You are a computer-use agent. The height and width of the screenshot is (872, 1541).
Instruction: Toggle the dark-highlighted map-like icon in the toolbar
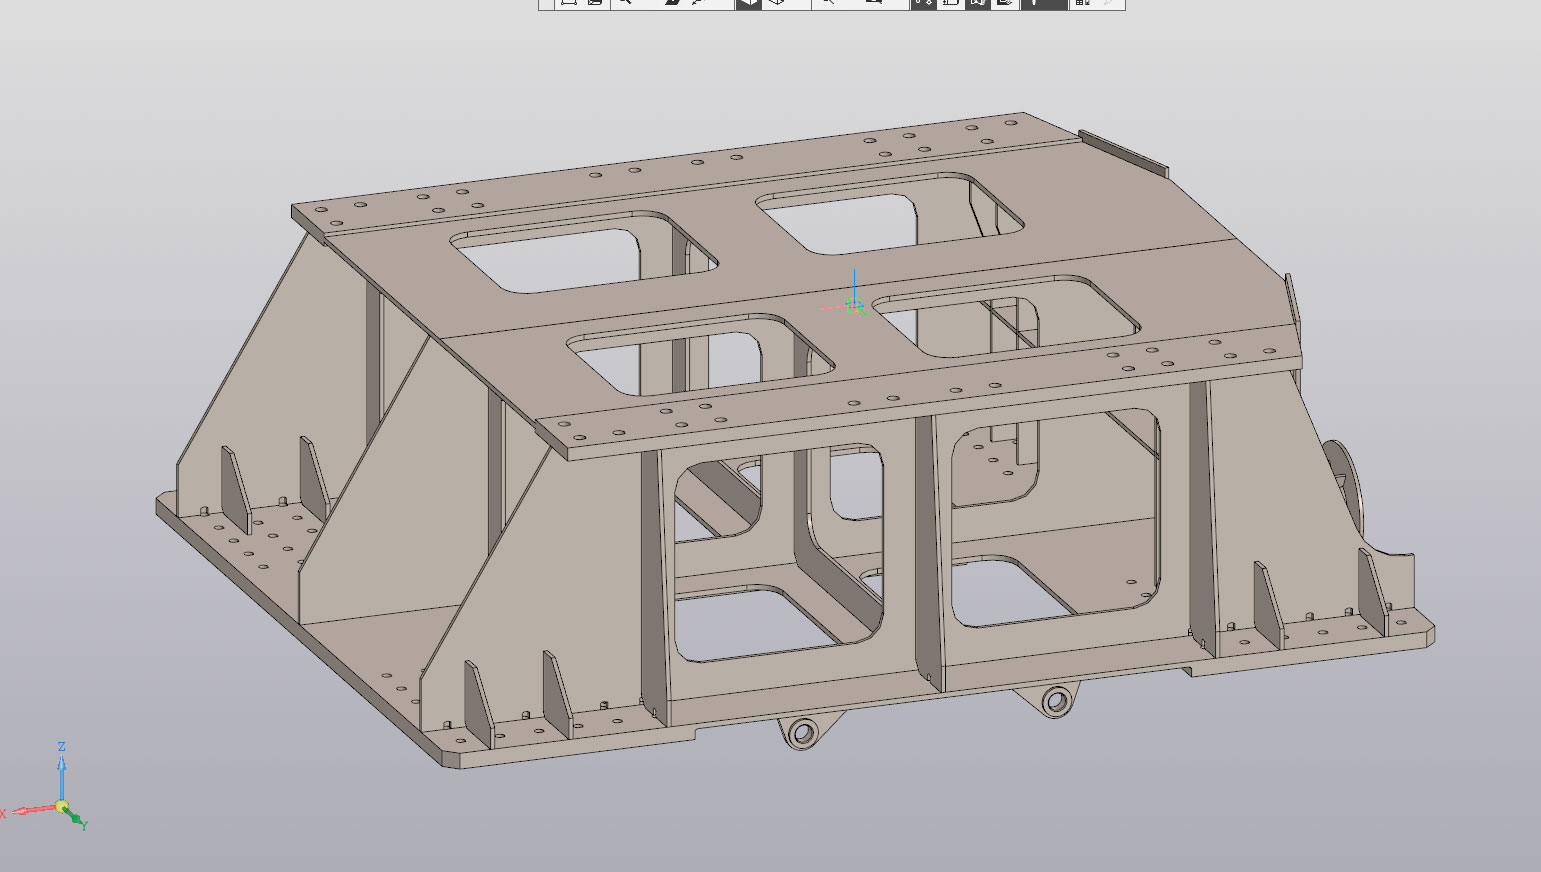pos(977,3)
